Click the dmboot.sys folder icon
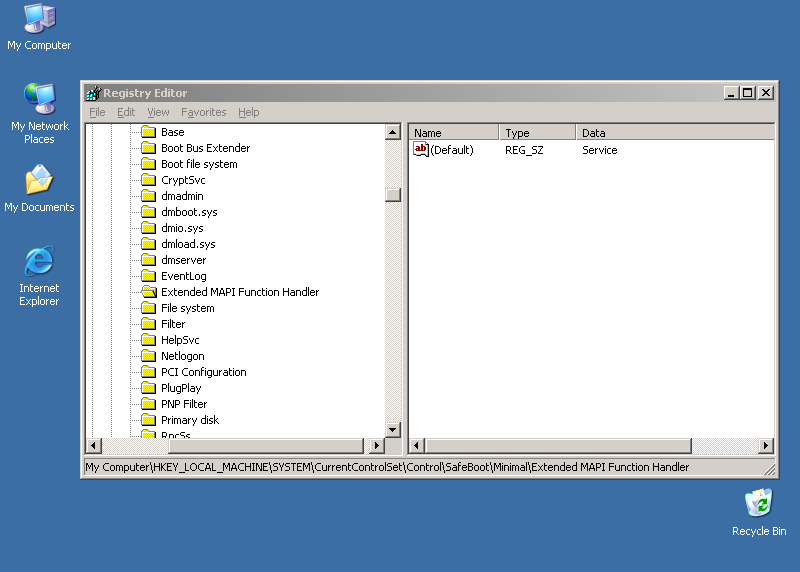Screen dimensions: 800x572 148,212
